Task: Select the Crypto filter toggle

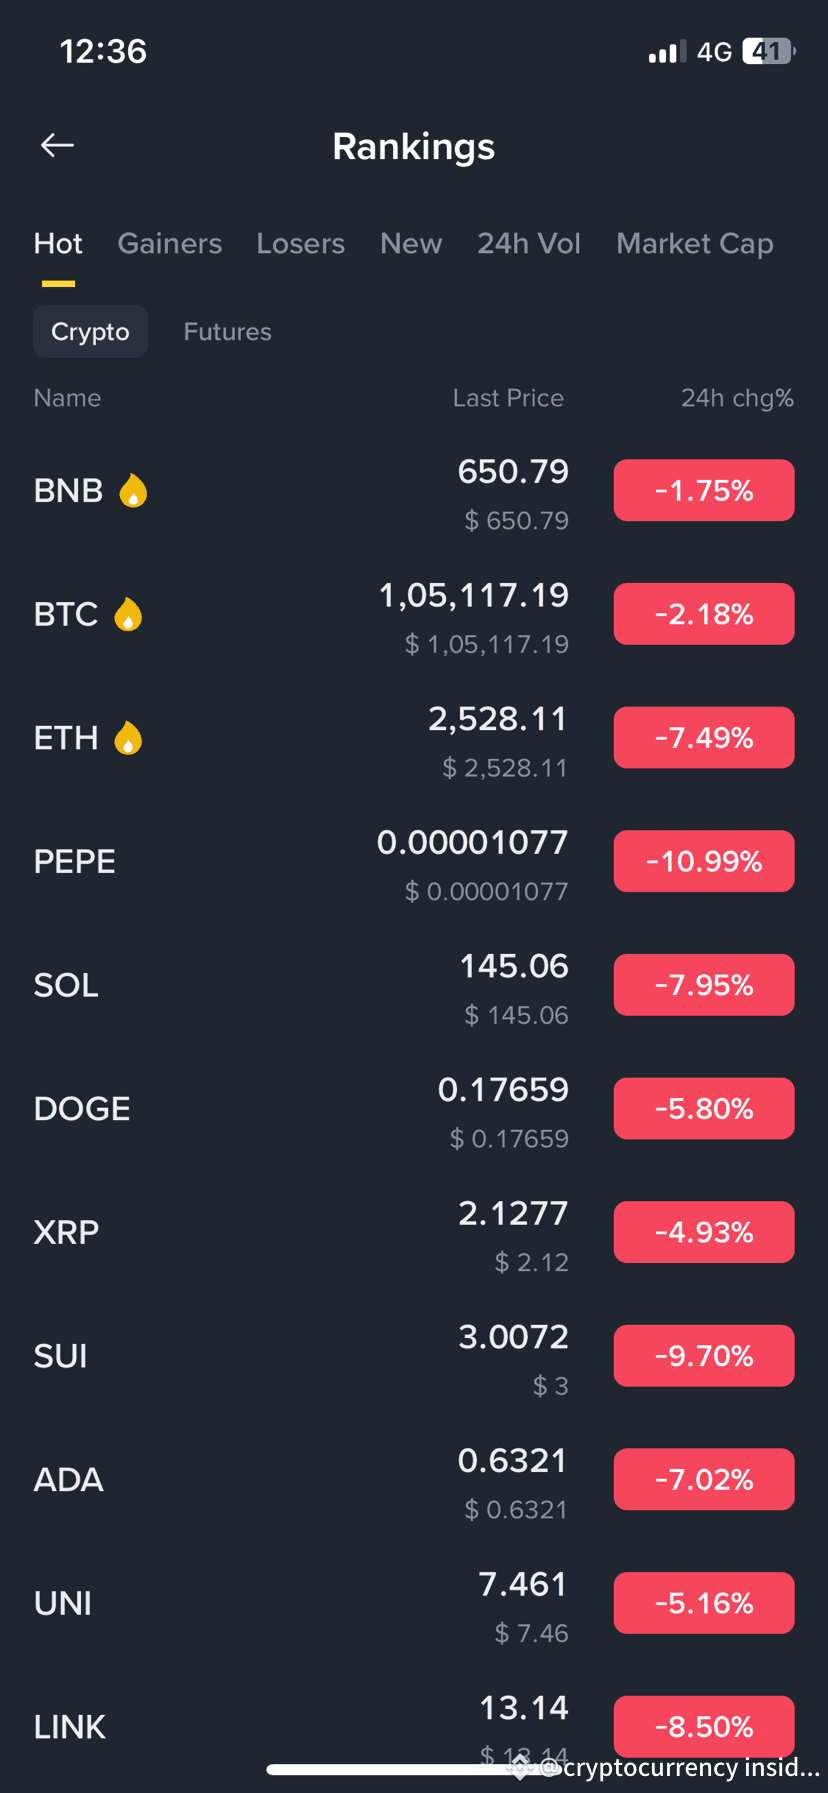Action: 91,332
